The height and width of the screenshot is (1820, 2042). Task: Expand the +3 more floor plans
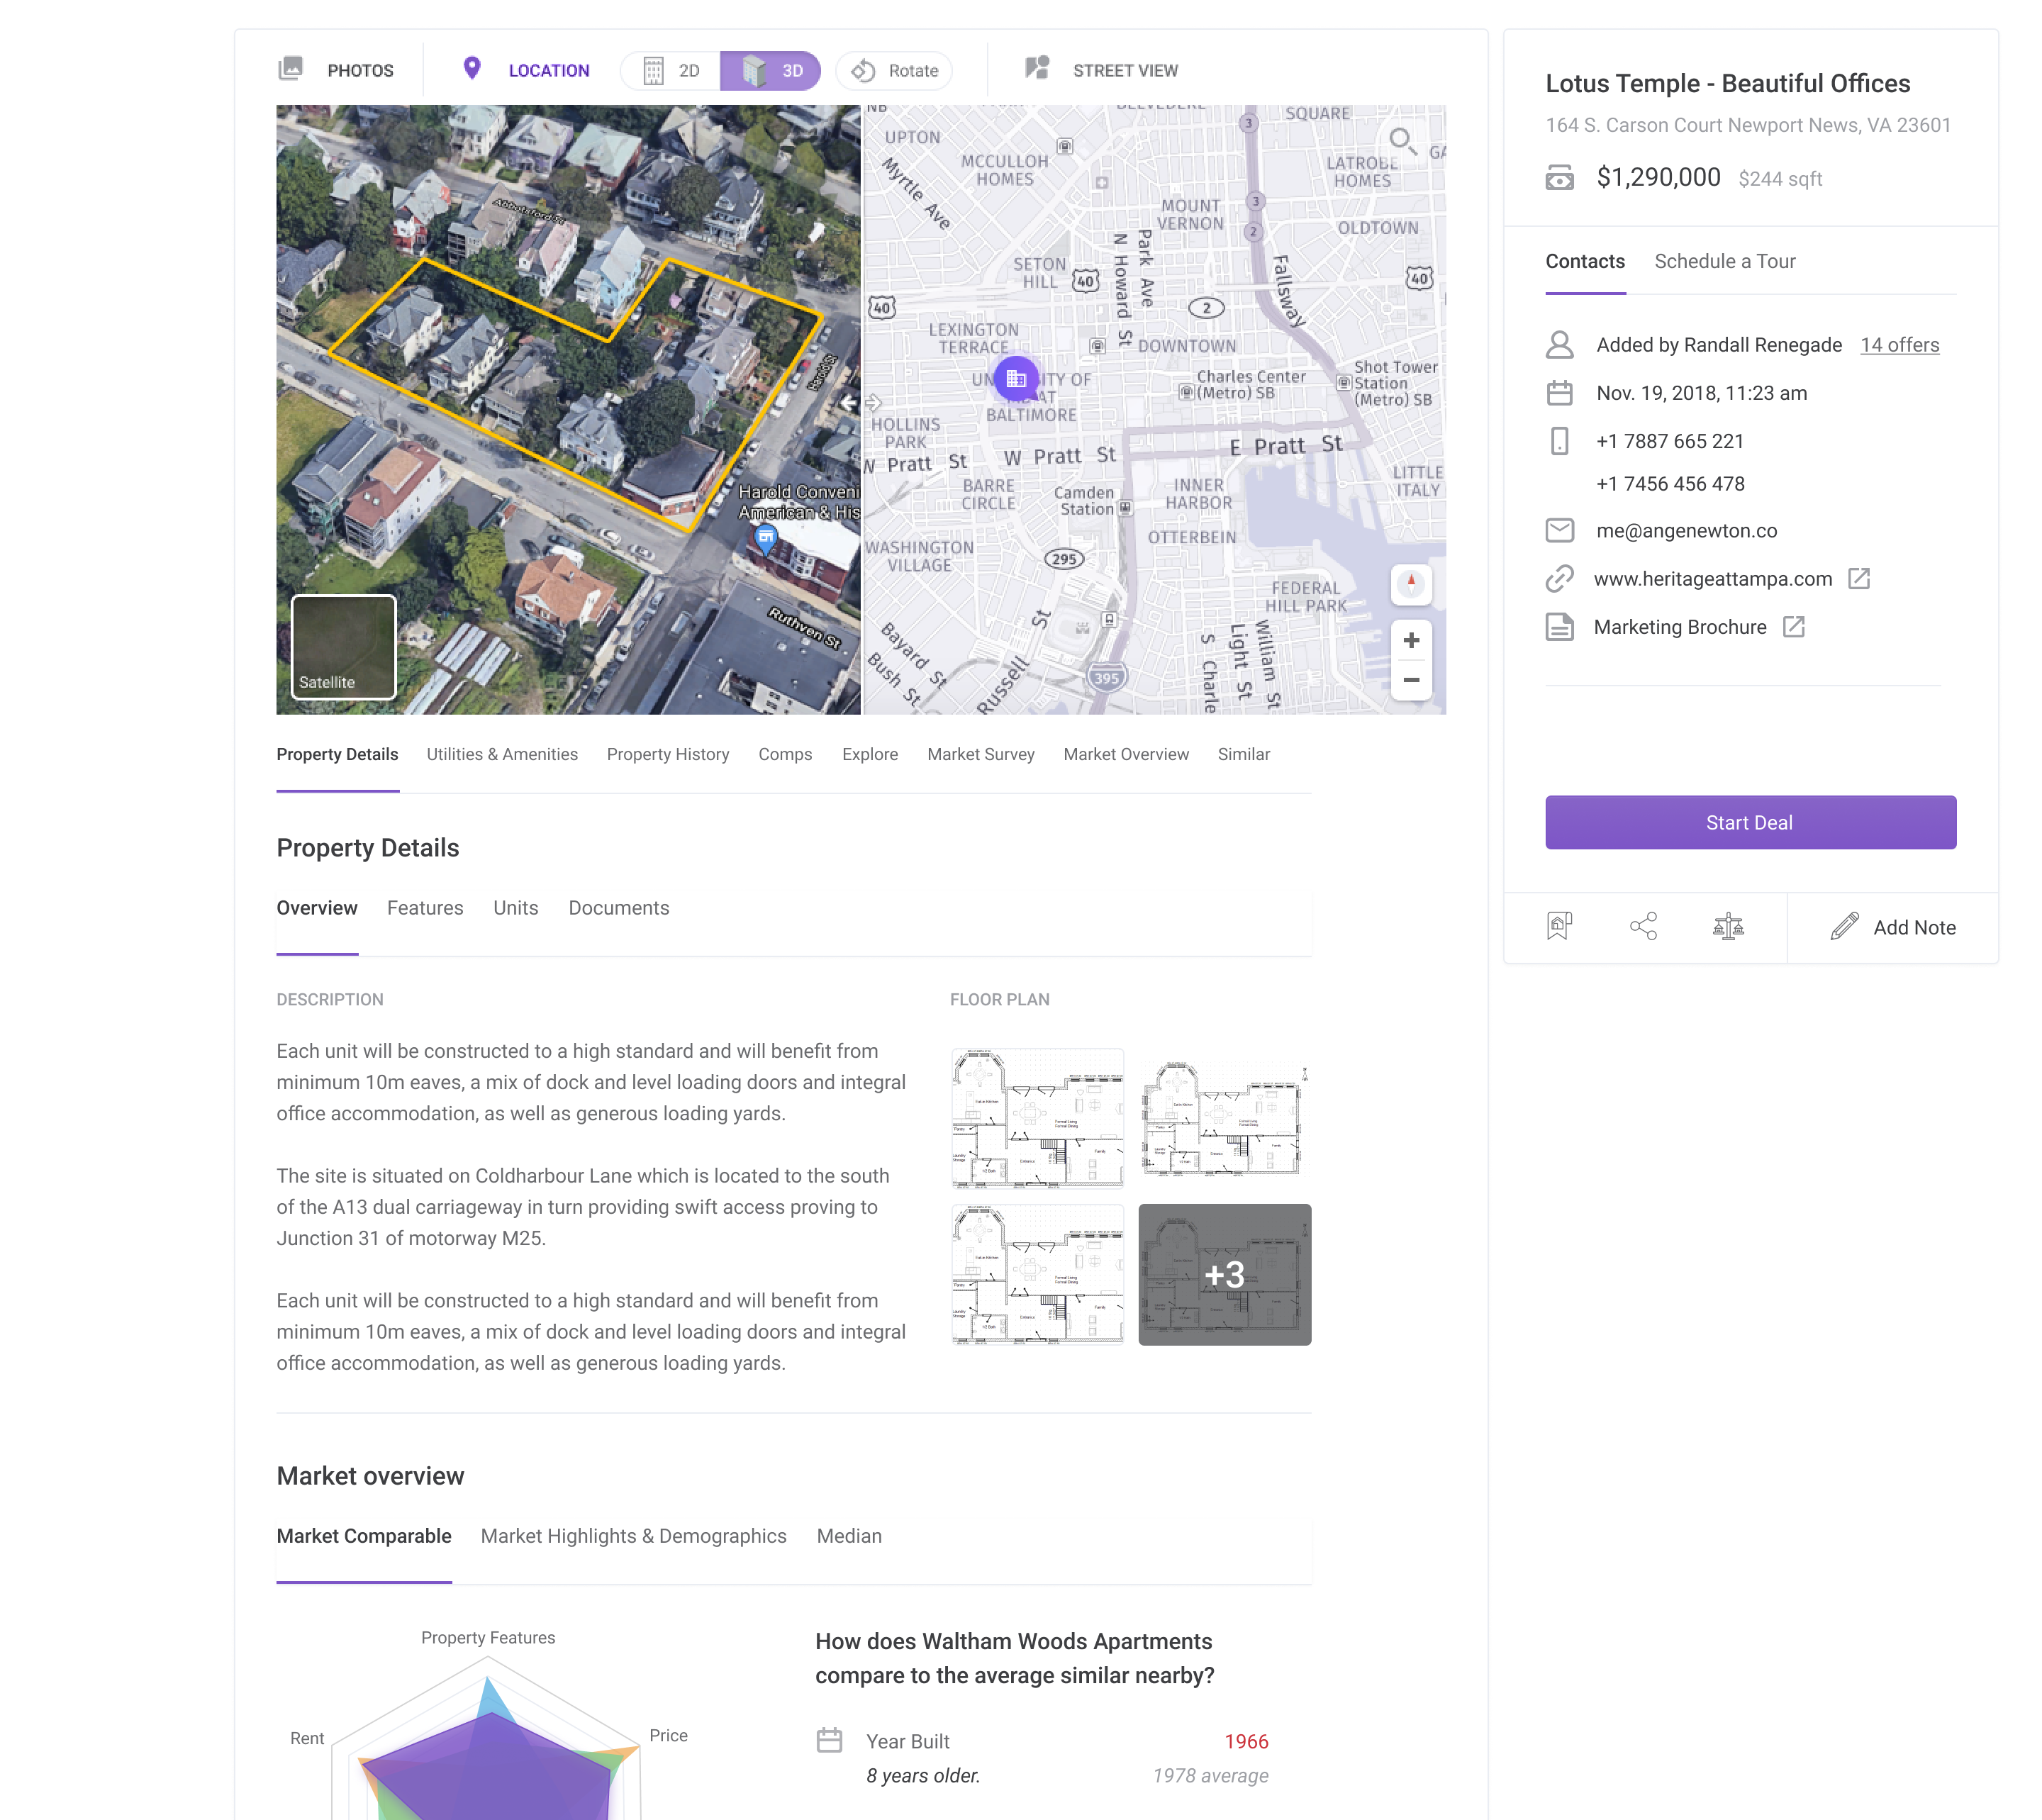click(x=1224, y=1274)
